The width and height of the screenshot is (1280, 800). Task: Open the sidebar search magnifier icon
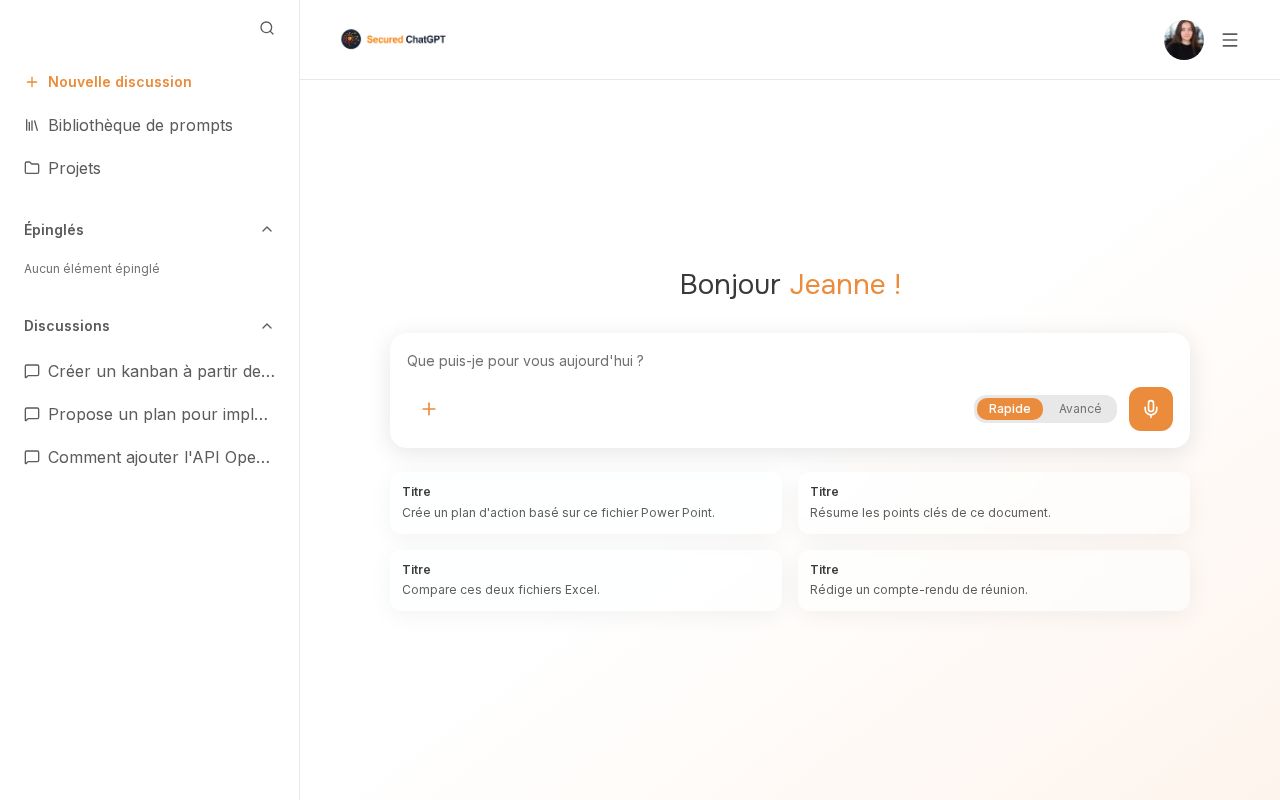267,28
